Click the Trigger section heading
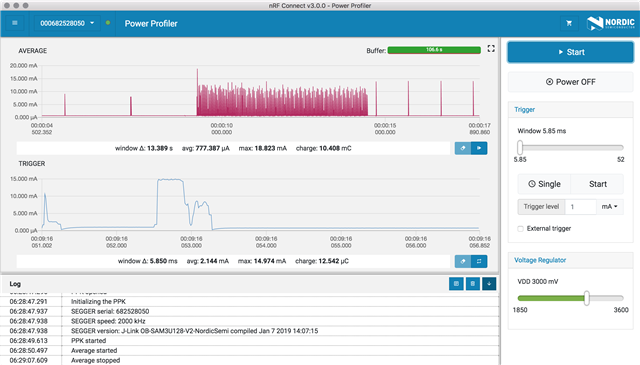 [524, 110]
